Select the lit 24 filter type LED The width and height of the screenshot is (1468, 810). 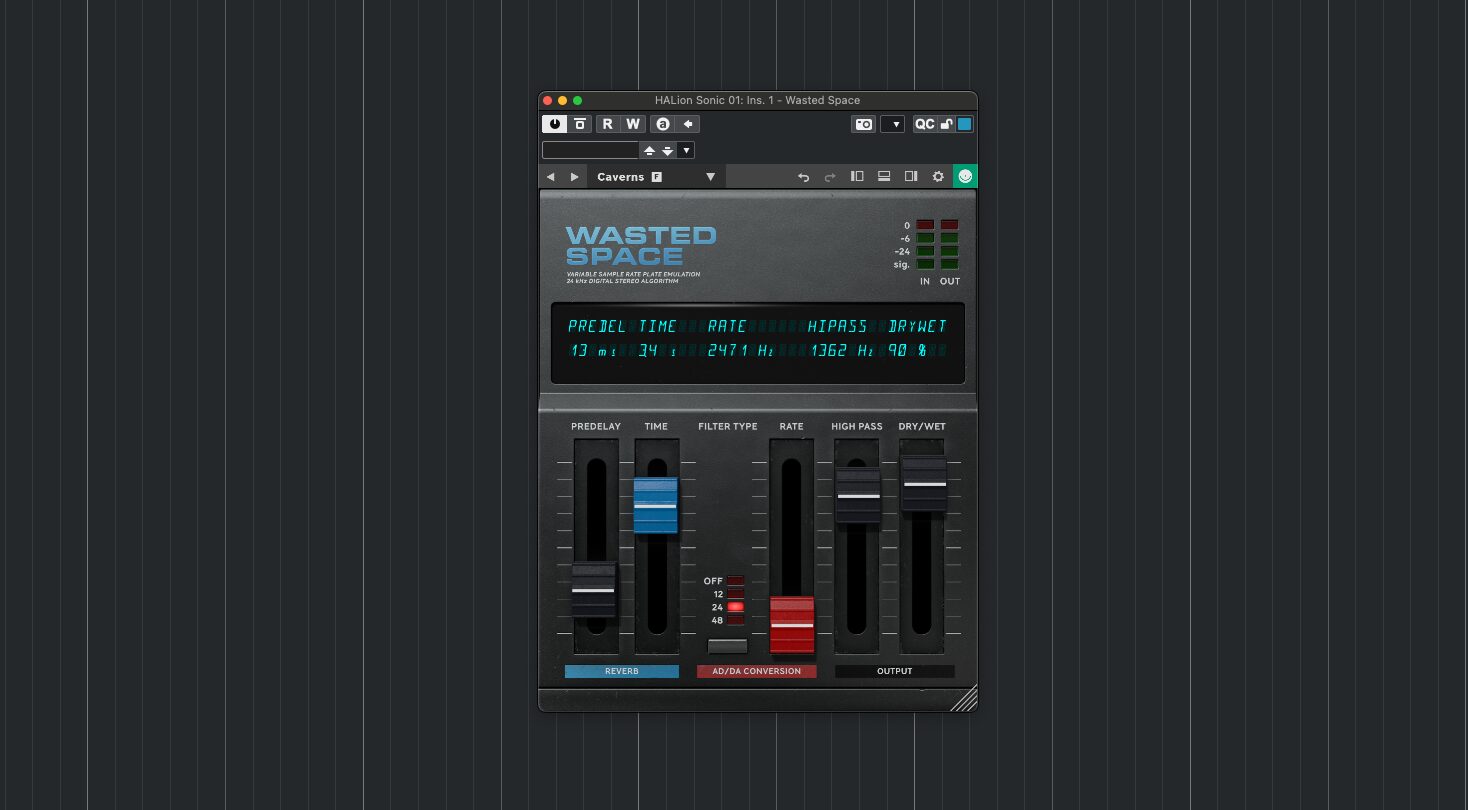[x=735, y=607]
